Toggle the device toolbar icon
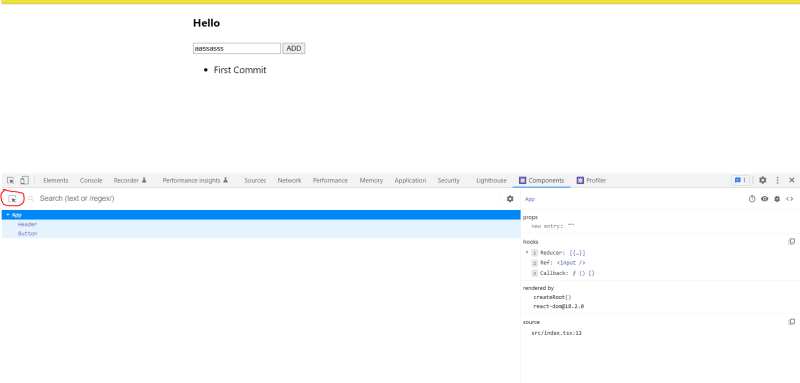Viewport: 800px width, 383px height. [24, 181]
